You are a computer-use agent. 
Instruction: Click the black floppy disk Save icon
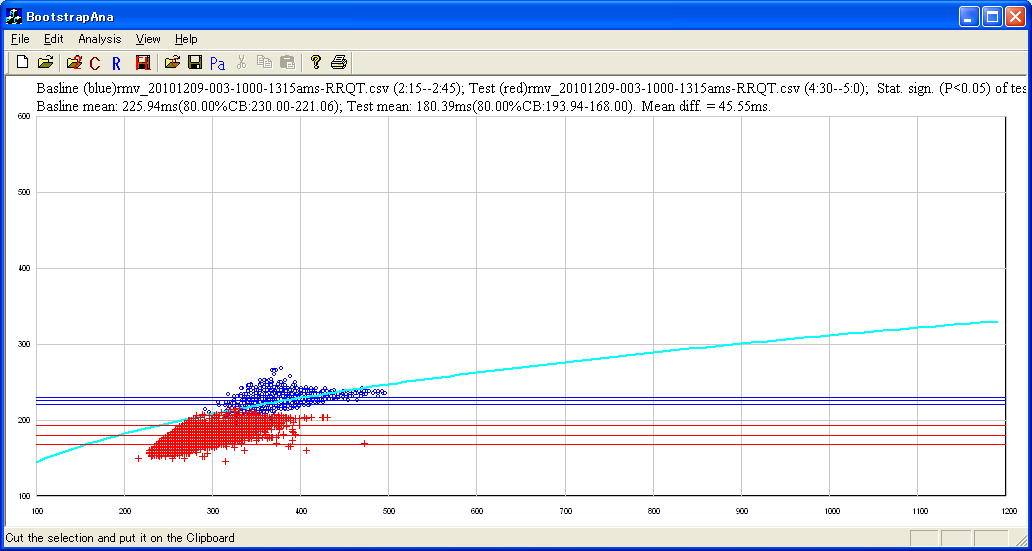195,63
